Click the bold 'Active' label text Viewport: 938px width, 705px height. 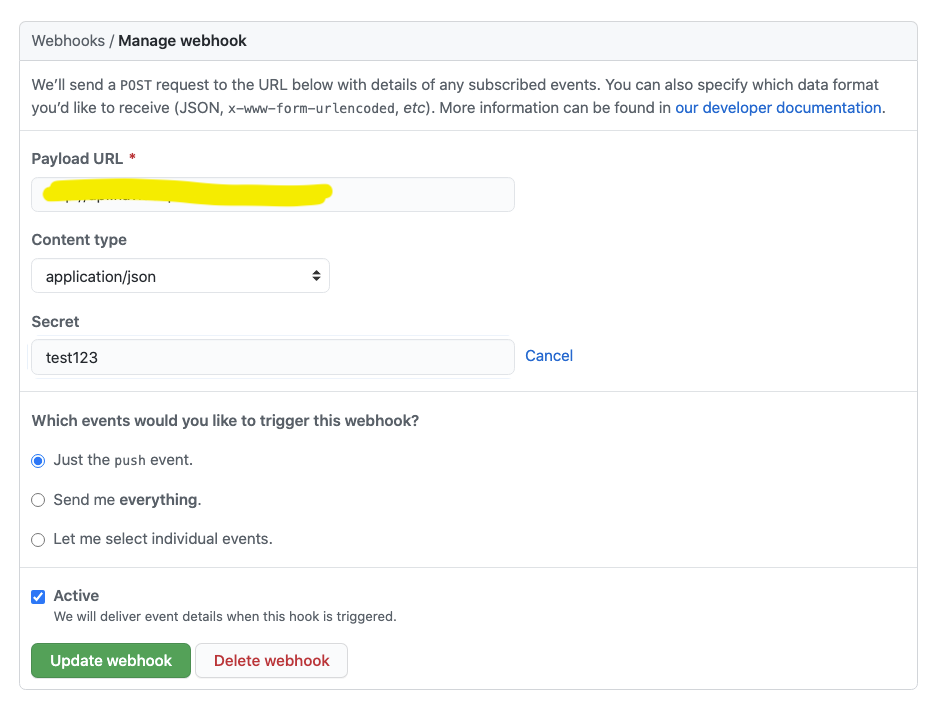click(x=76, y=596)
